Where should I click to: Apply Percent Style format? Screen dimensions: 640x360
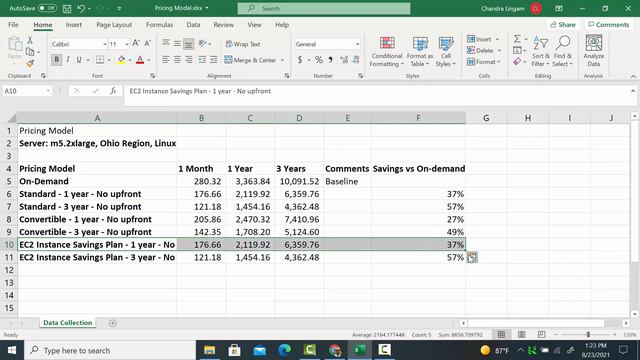(319, 60)
